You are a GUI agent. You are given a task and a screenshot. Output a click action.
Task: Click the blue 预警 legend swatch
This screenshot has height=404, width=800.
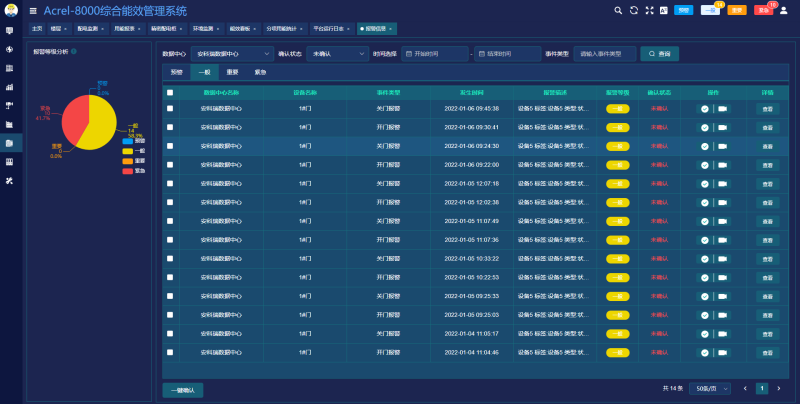point(128,141)
